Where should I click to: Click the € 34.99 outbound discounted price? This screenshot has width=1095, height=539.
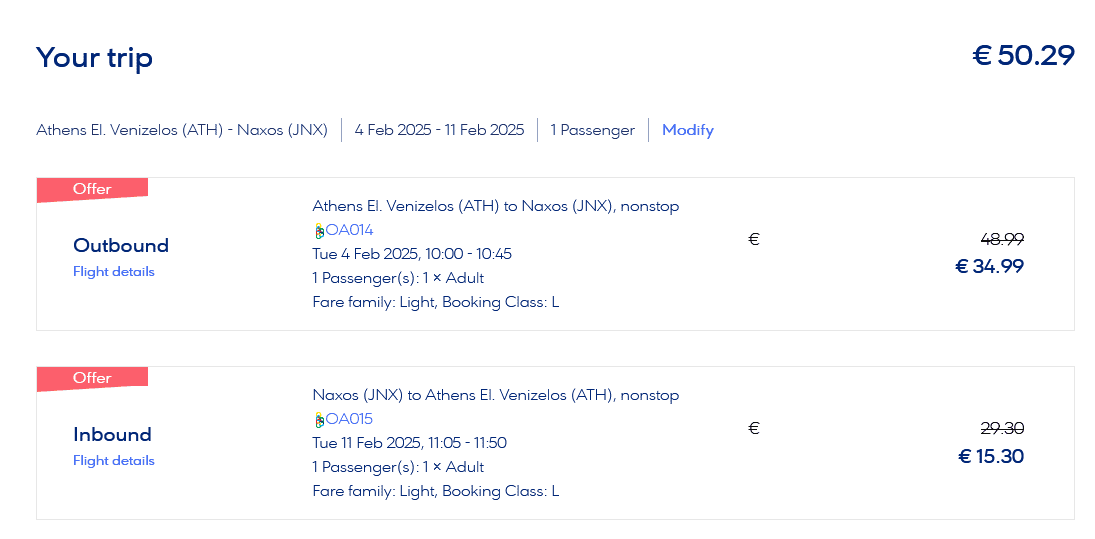click(989, 267)
